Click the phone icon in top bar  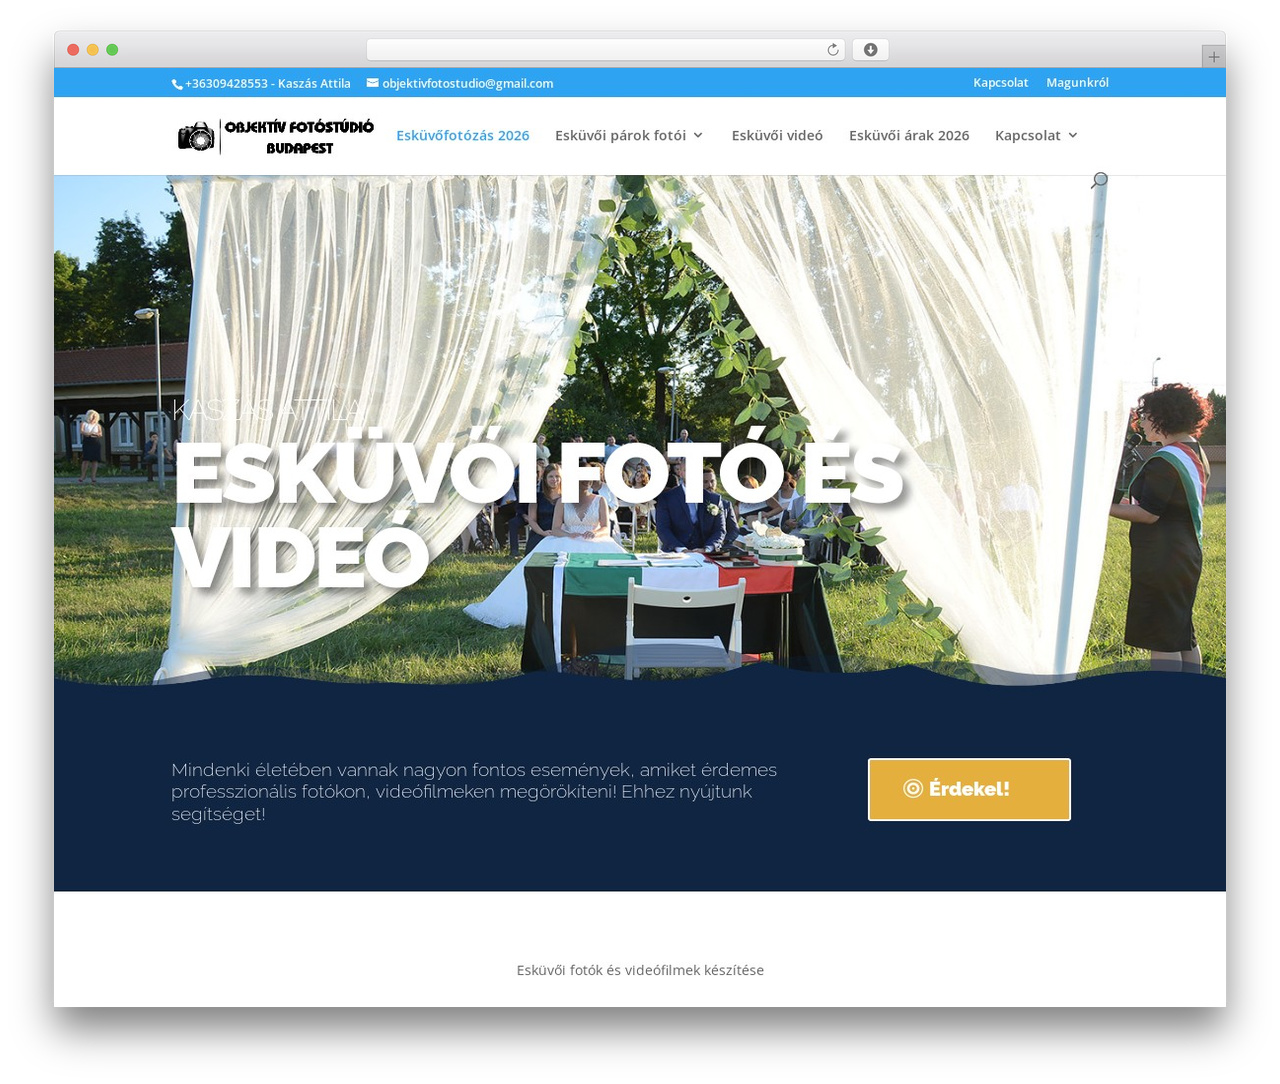tap(177, 84)
